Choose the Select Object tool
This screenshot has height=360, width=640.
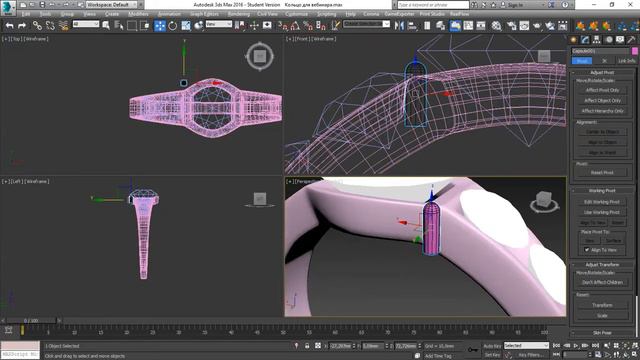click(x=106, y=26)
